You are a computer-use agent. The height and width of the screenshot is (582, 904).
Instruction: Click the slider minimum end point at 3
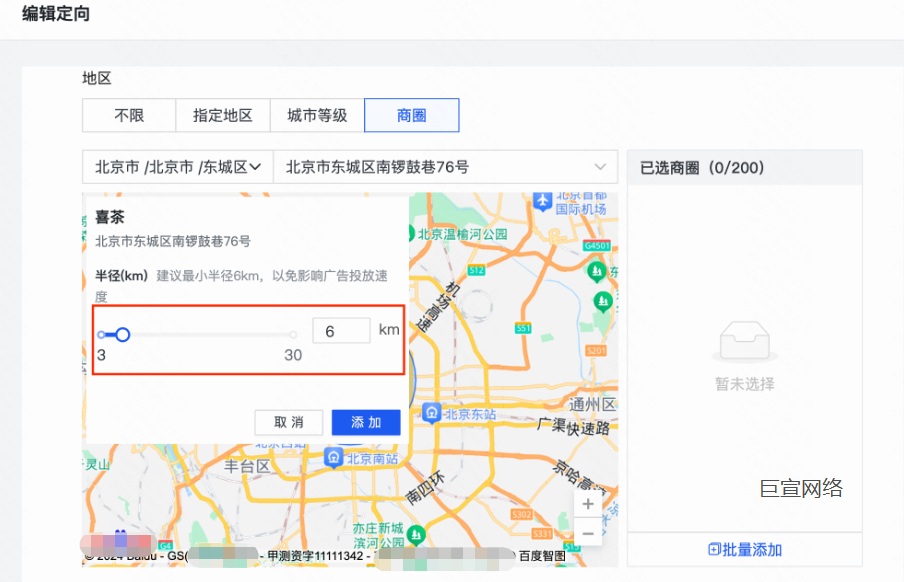point(101,335)
